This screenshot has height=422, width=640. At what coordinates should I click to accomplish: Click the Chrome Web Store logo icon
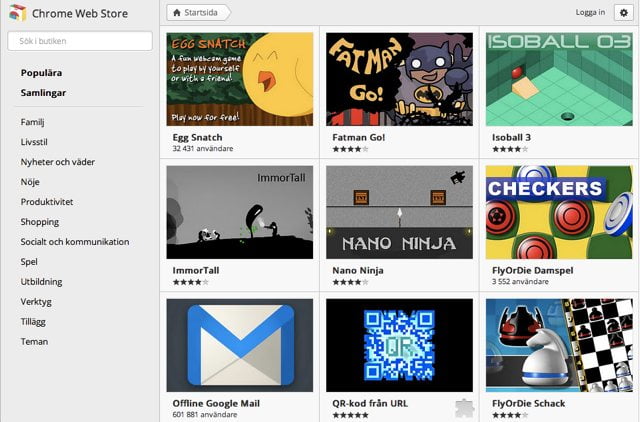(16, 13)
